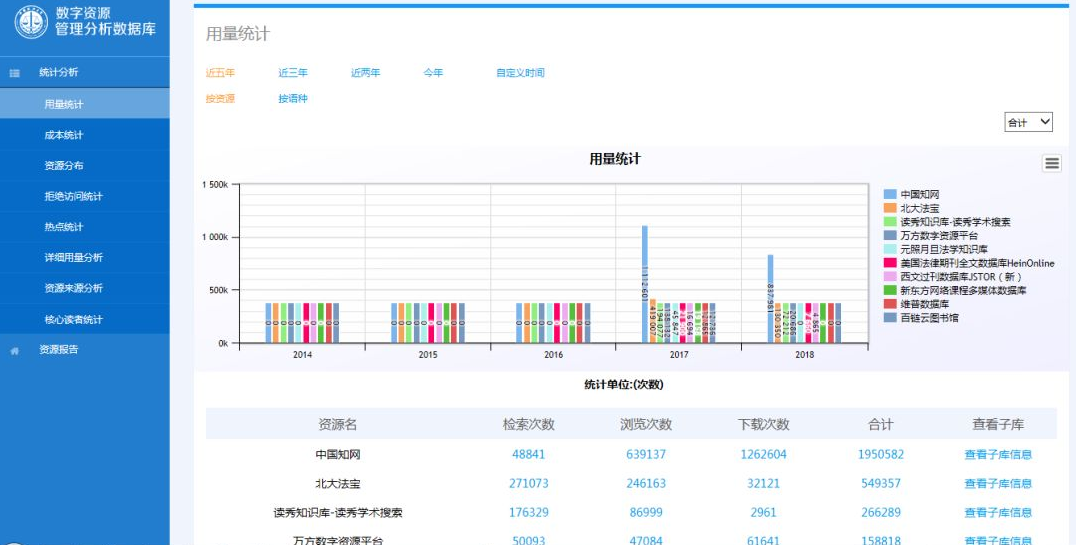Click the home icon beside 资源报告
Screen dimensions: 1076x545
pos(14,351)
